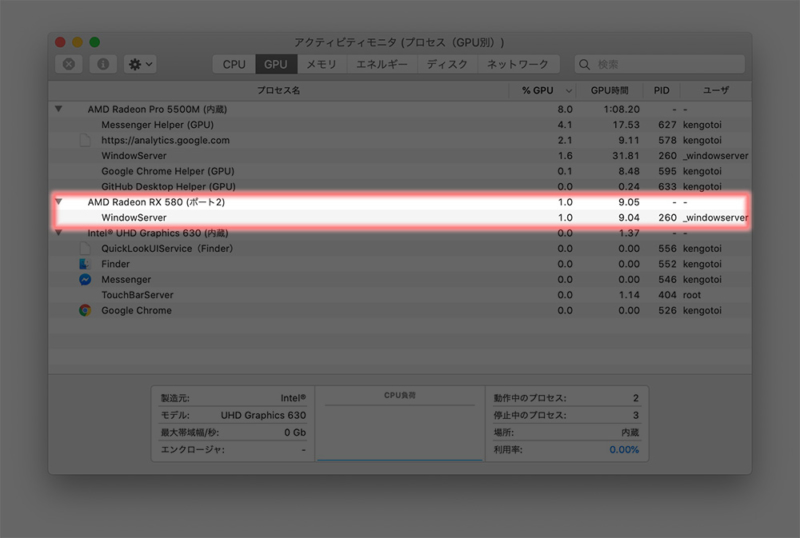The width and height of the screenshot is (800, 538).
Task: Select the TouchBarServer process row
Action: coord(399,295)
